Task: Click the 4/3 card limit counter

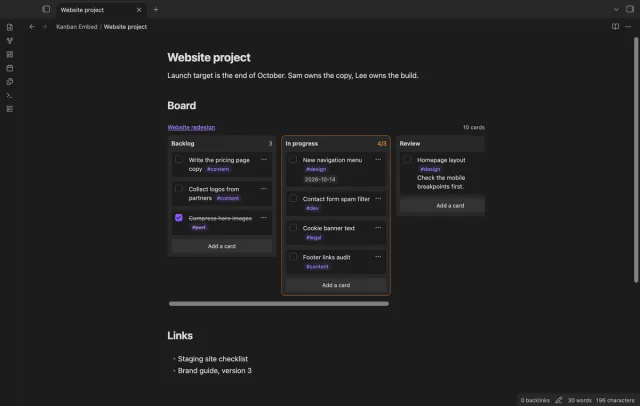Action: point(382,144)
